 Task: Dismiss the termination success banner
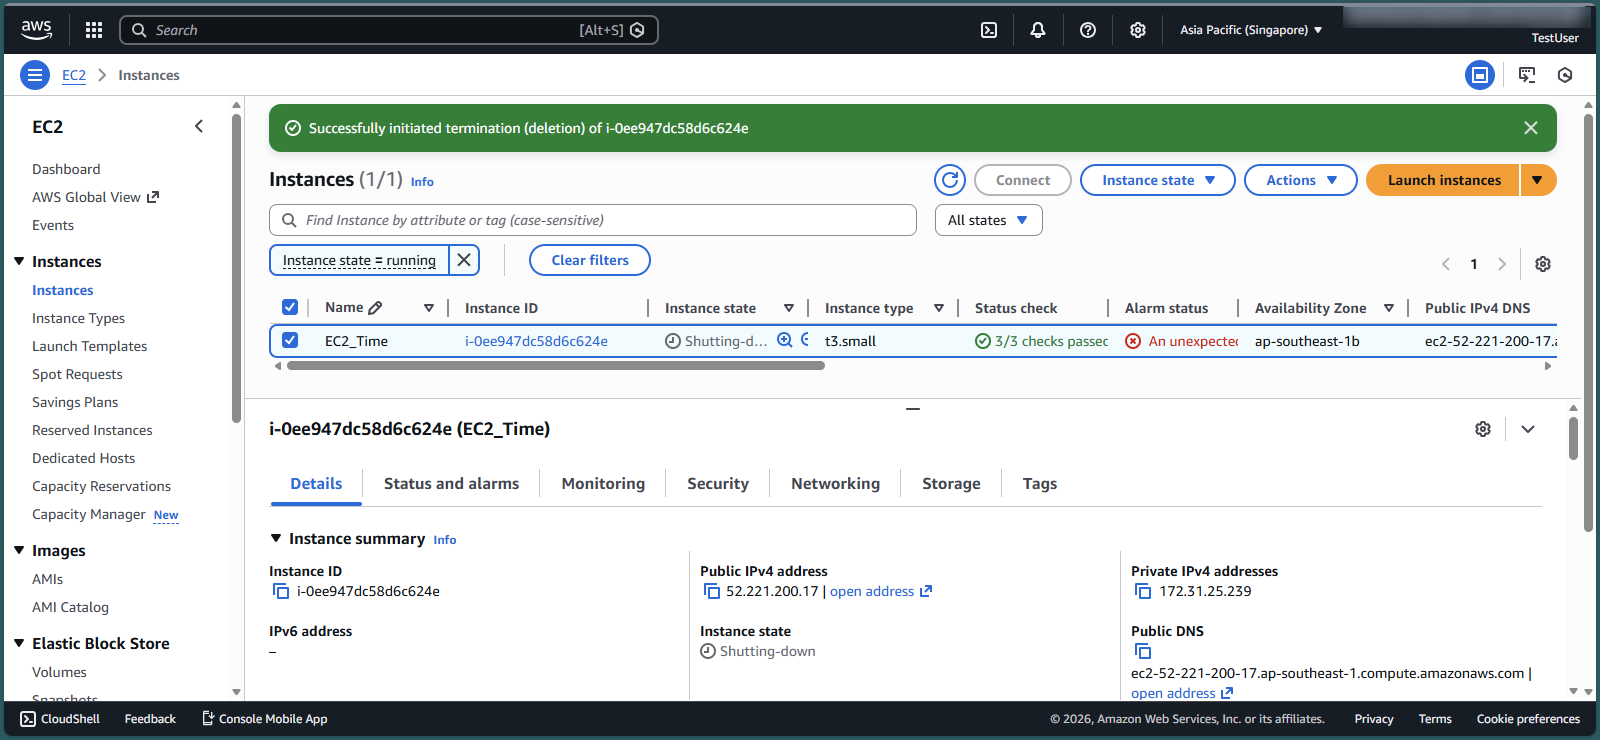[1531, 128]
